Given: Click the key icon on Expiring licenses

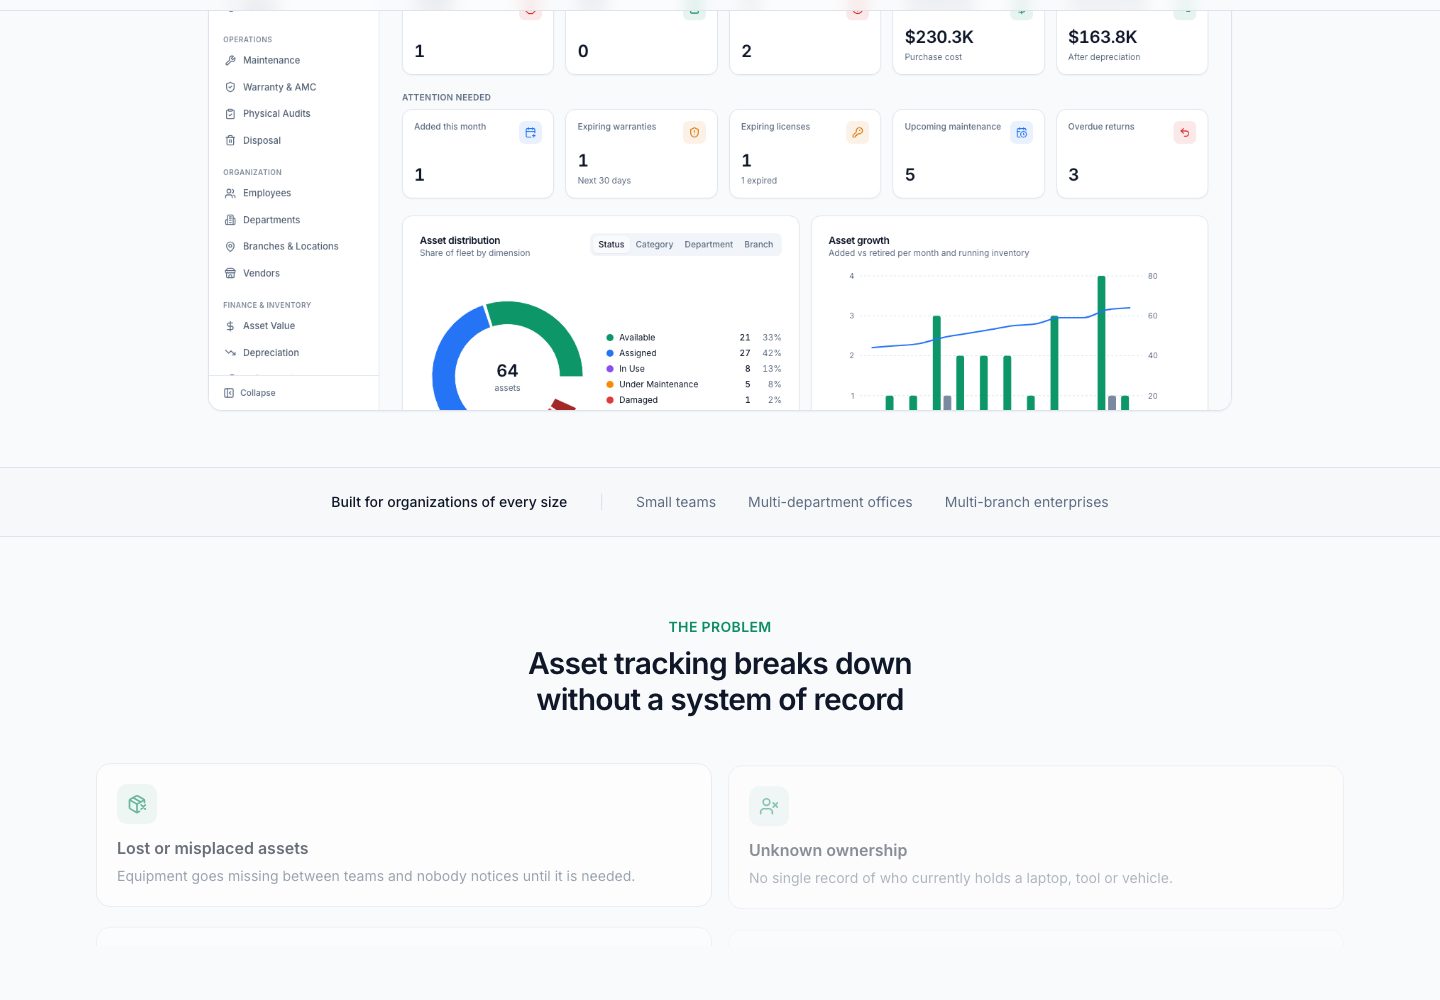Looking at the screenshot, I should (x=858, y=132).
